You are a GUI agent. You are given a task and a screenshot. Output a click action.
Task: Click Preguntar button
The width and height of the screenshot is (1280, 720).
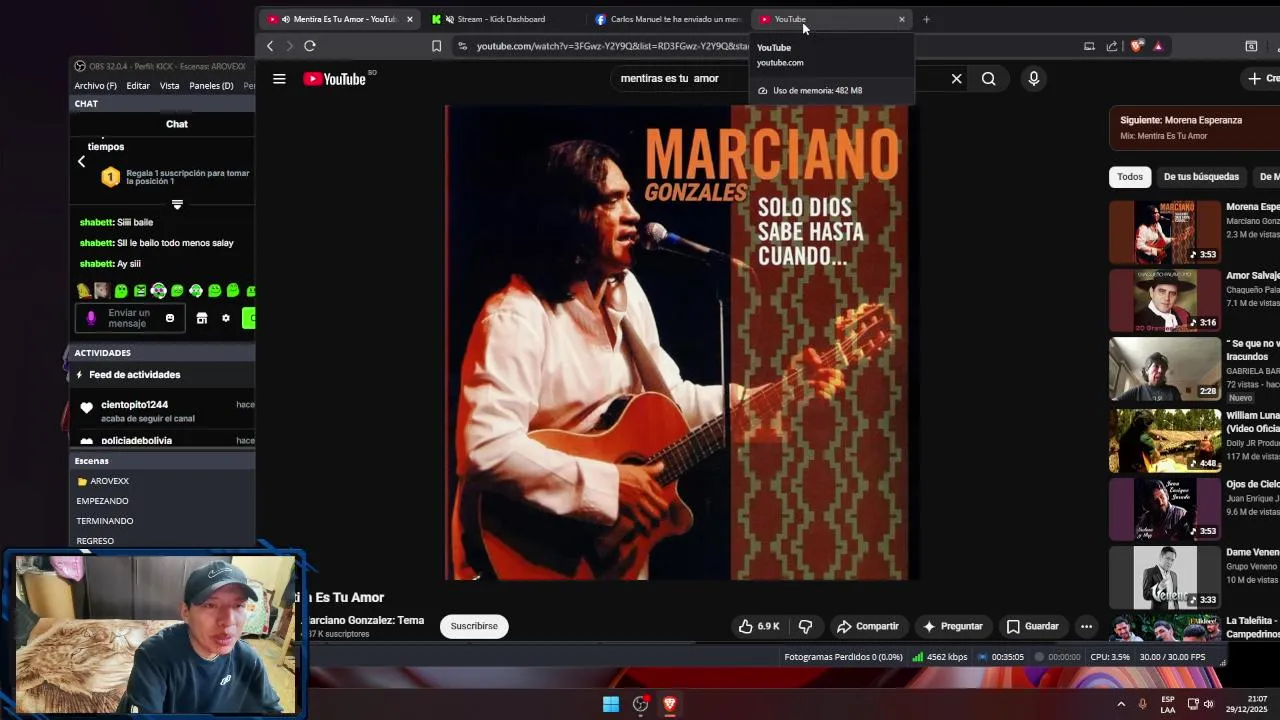click(952, 626)
